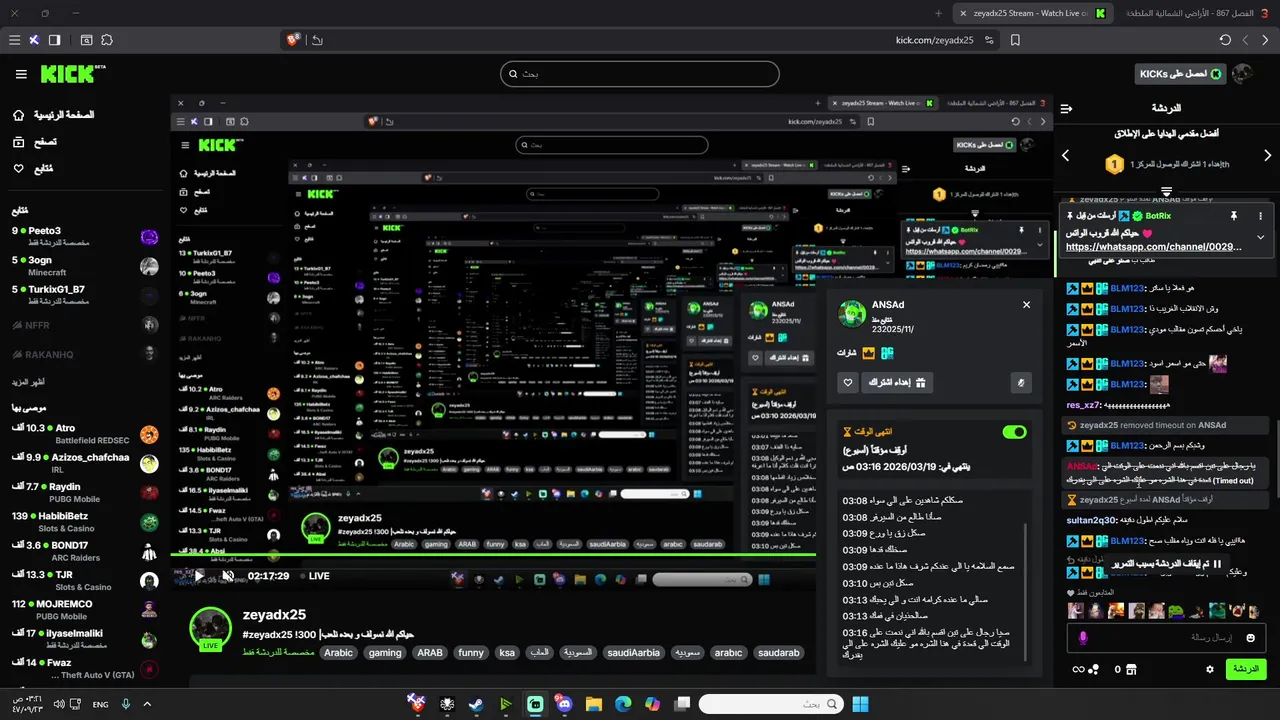Unpin the BotRix pinned message
Image resolution: width=1280 pixels, height=720 pixels.
(x=1234, y=215)
